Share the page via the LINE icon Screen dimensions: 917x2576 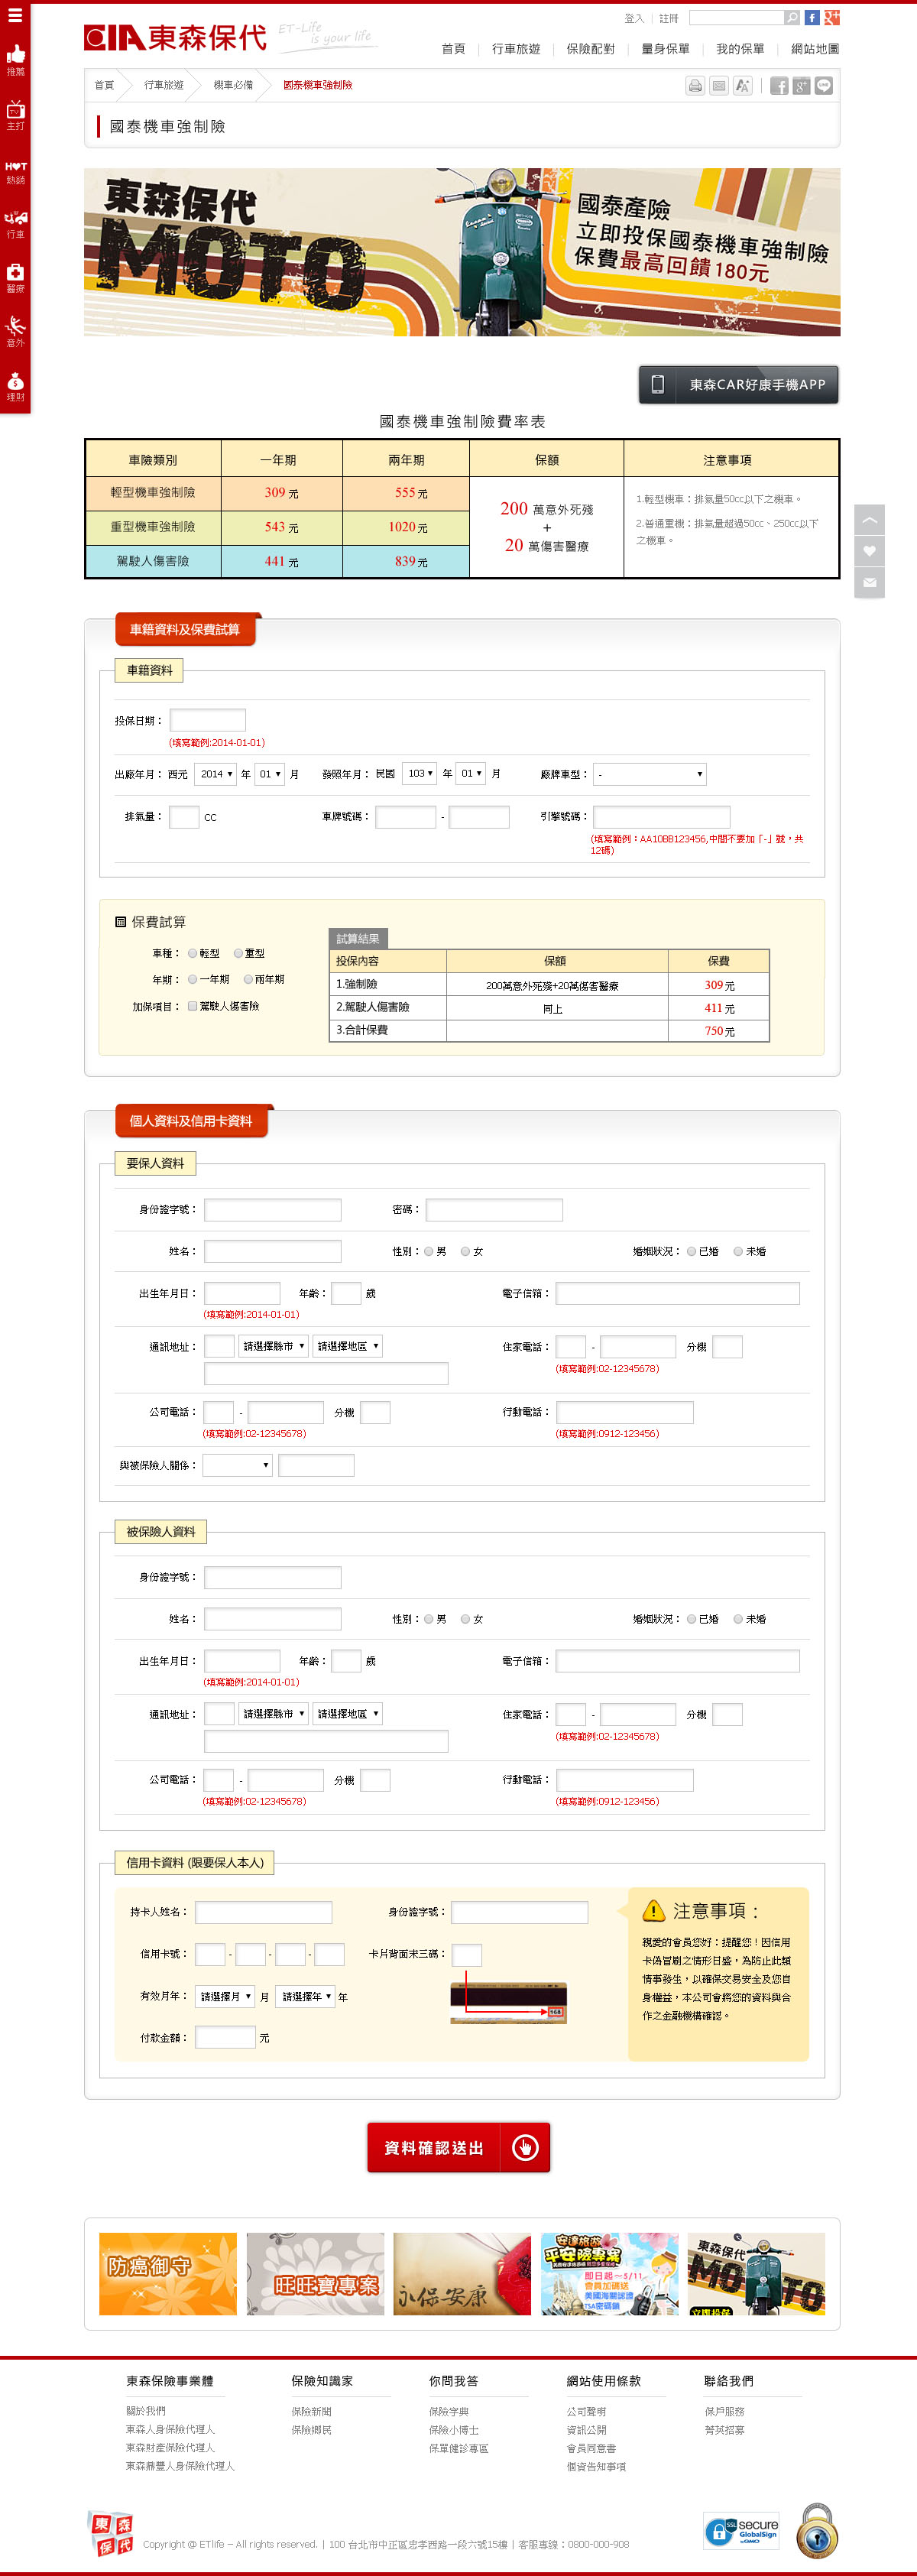click(824, 86)
